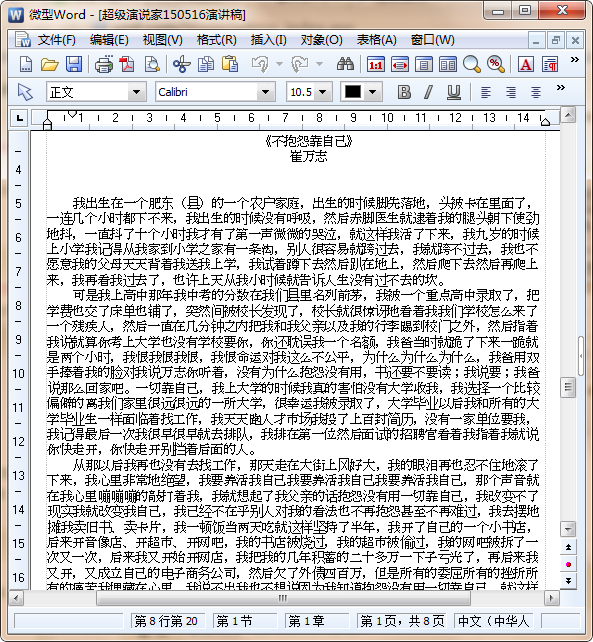Click the vertical scrollbar thumb
Image resolution: width=593 pixels, height=642 pixels.
point(568,387)
